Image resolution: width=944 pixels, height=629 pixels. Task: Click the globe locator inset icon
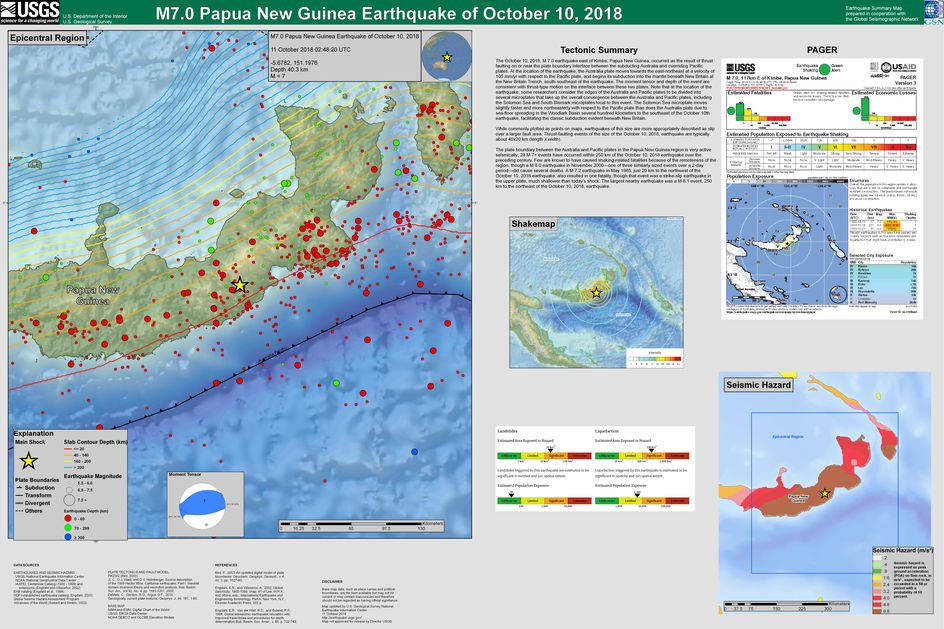(446, 58)
